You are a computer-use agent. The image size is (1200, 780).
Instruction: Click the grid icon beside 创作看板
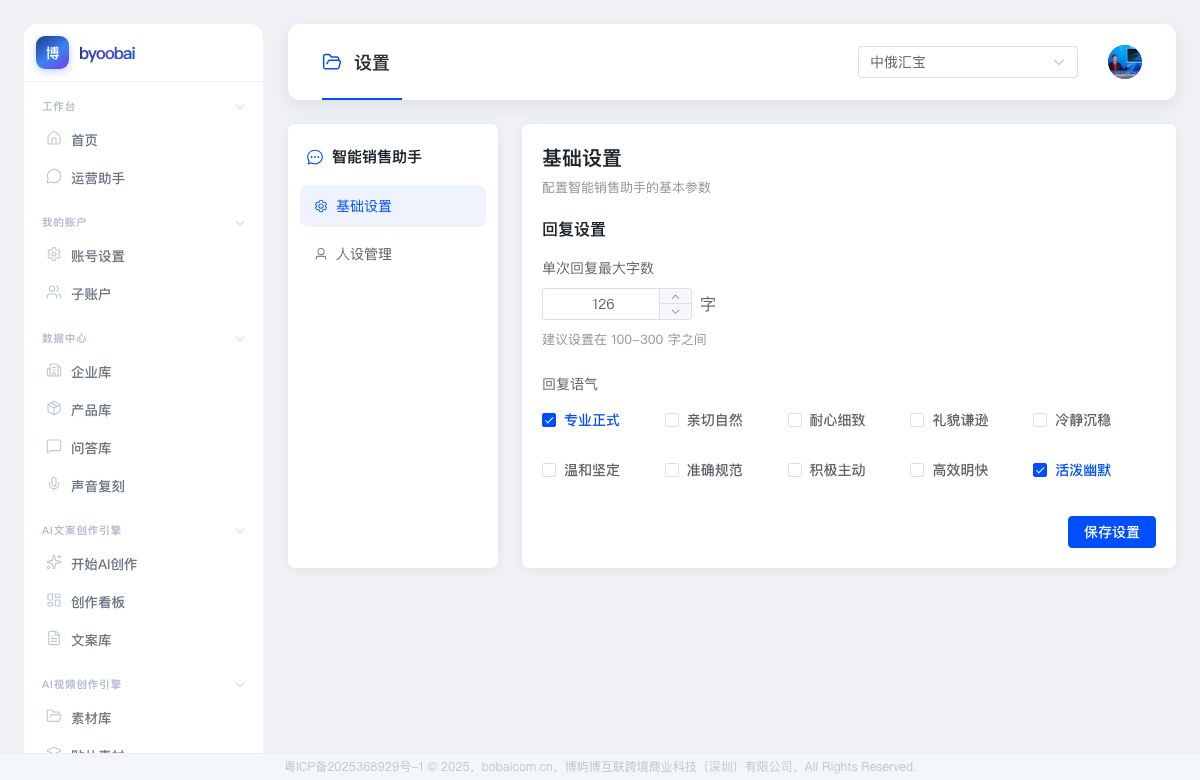(54, 601)
